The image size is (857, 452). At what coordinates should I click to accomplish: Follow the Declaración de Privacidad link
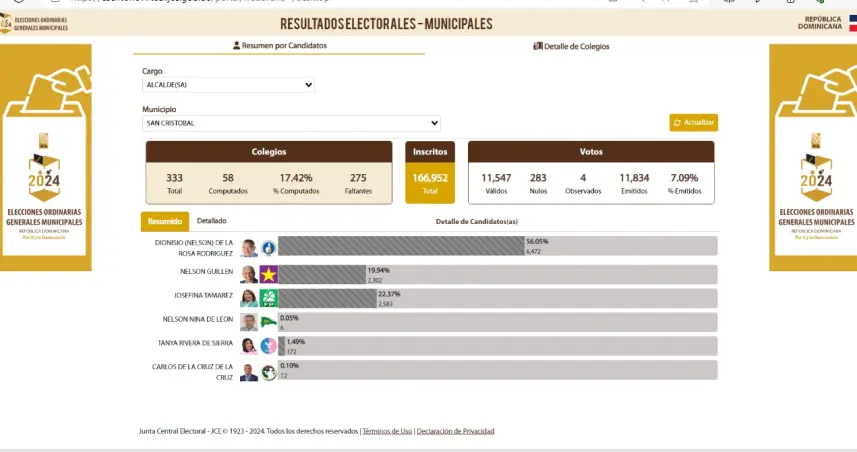pyautogui.click(x=455, y=431)
